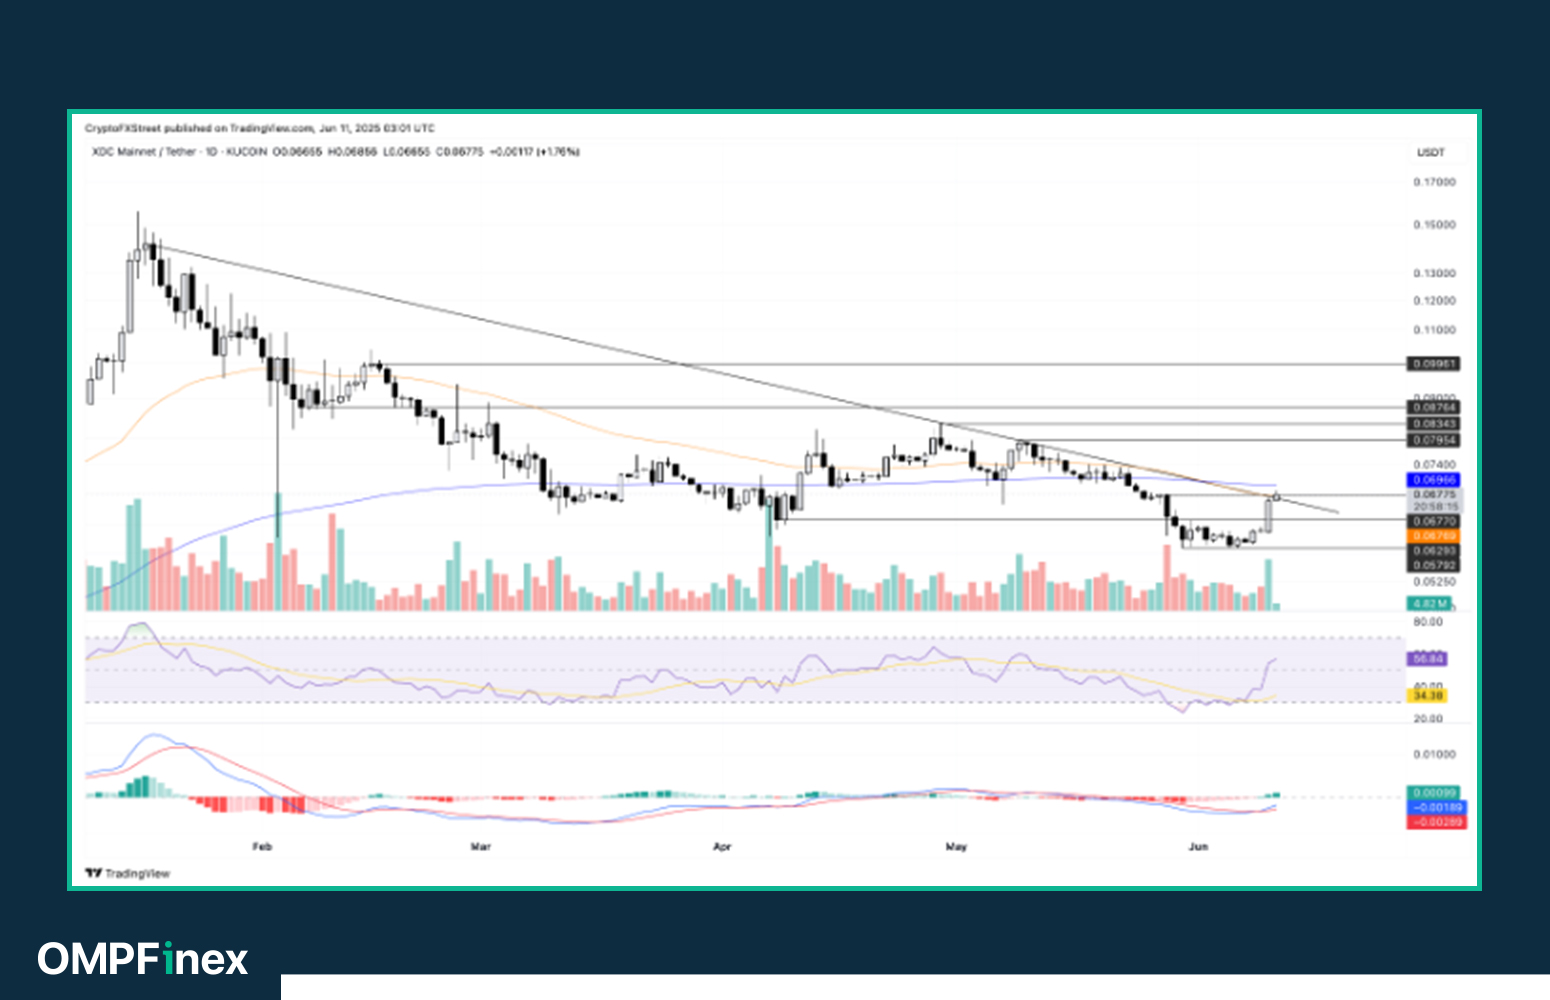Click the Apr label on time axis
The height and width of the screenshot is (1000, 1550).
click(722, 847)
